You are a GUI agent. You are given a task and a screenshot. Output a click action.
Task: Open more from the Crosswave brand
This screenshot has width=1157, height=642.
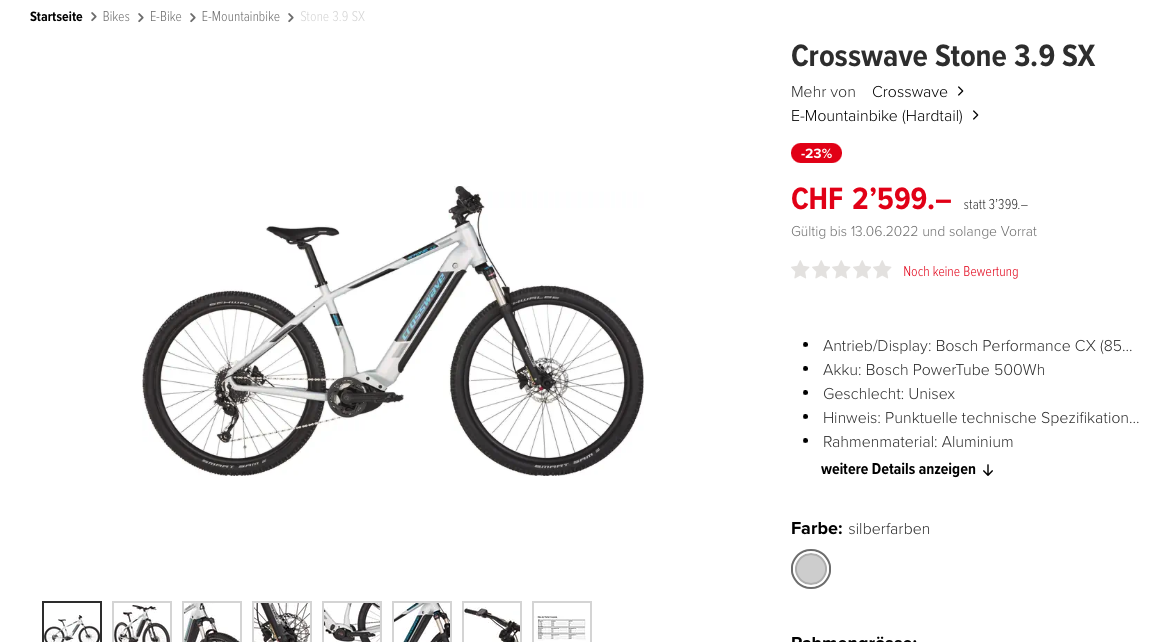tap(909, 92)
